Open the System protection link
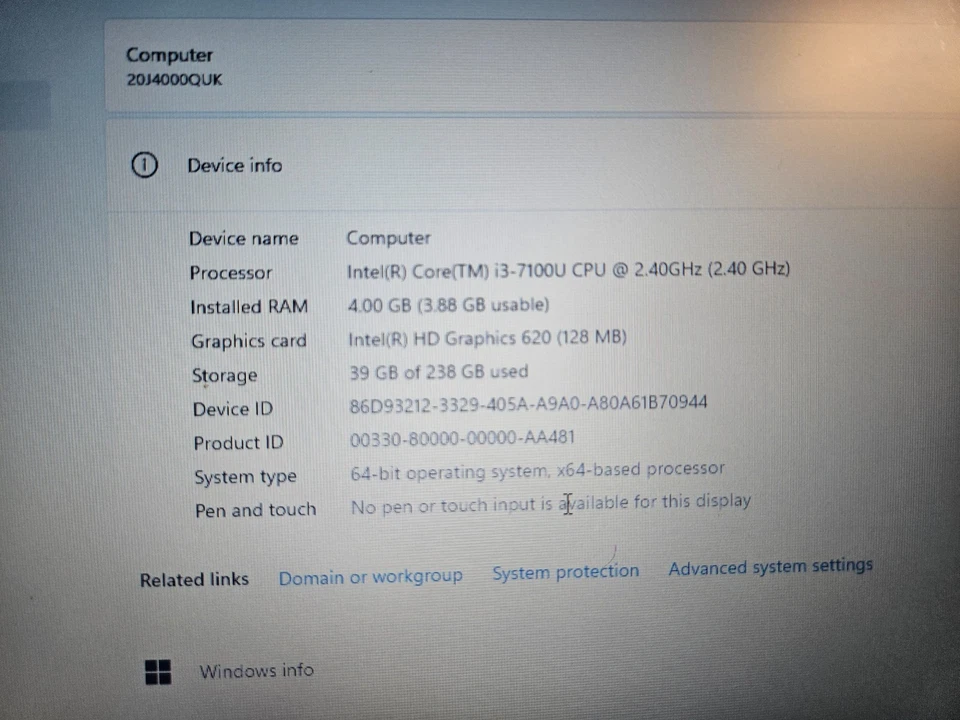 (x=566, y=572)
